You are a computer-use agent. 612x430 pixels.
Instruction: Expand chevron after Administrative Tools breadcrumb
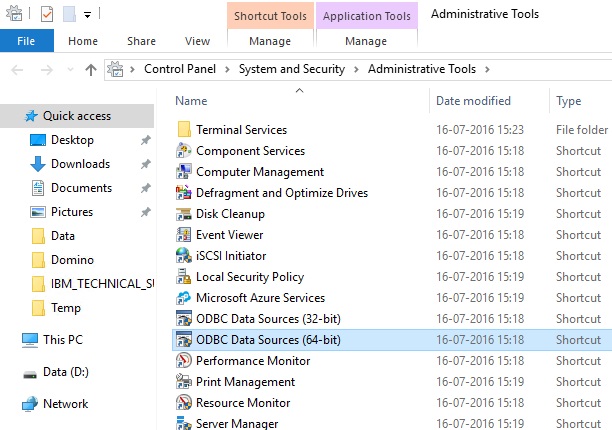[x=487, y=69]
